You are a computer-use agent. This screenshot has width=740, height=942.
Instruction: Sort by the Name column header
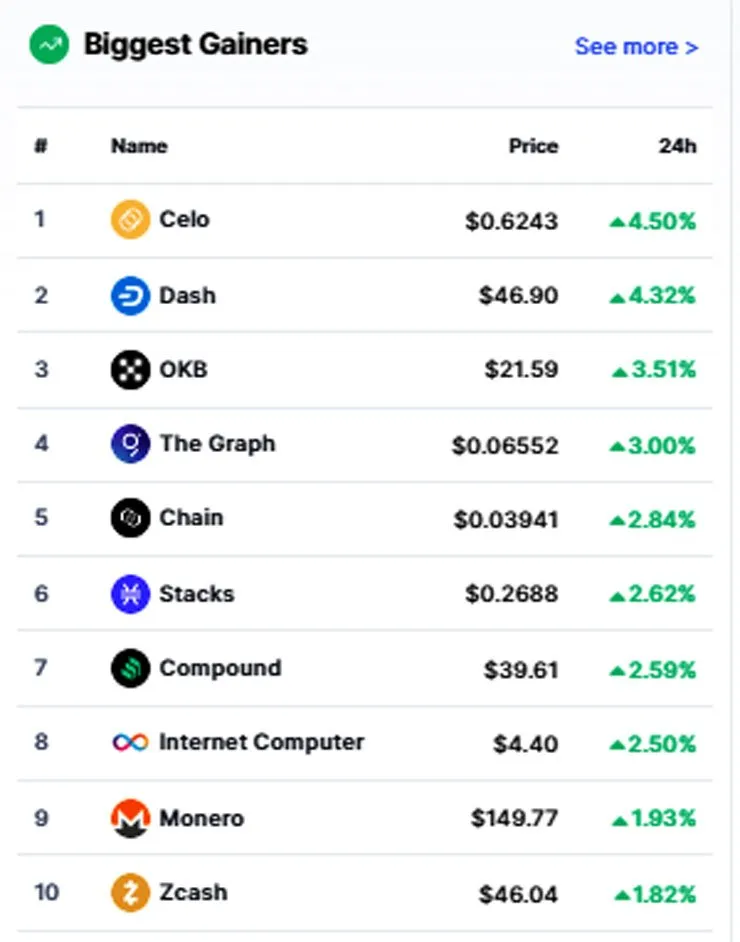(139, 146)
